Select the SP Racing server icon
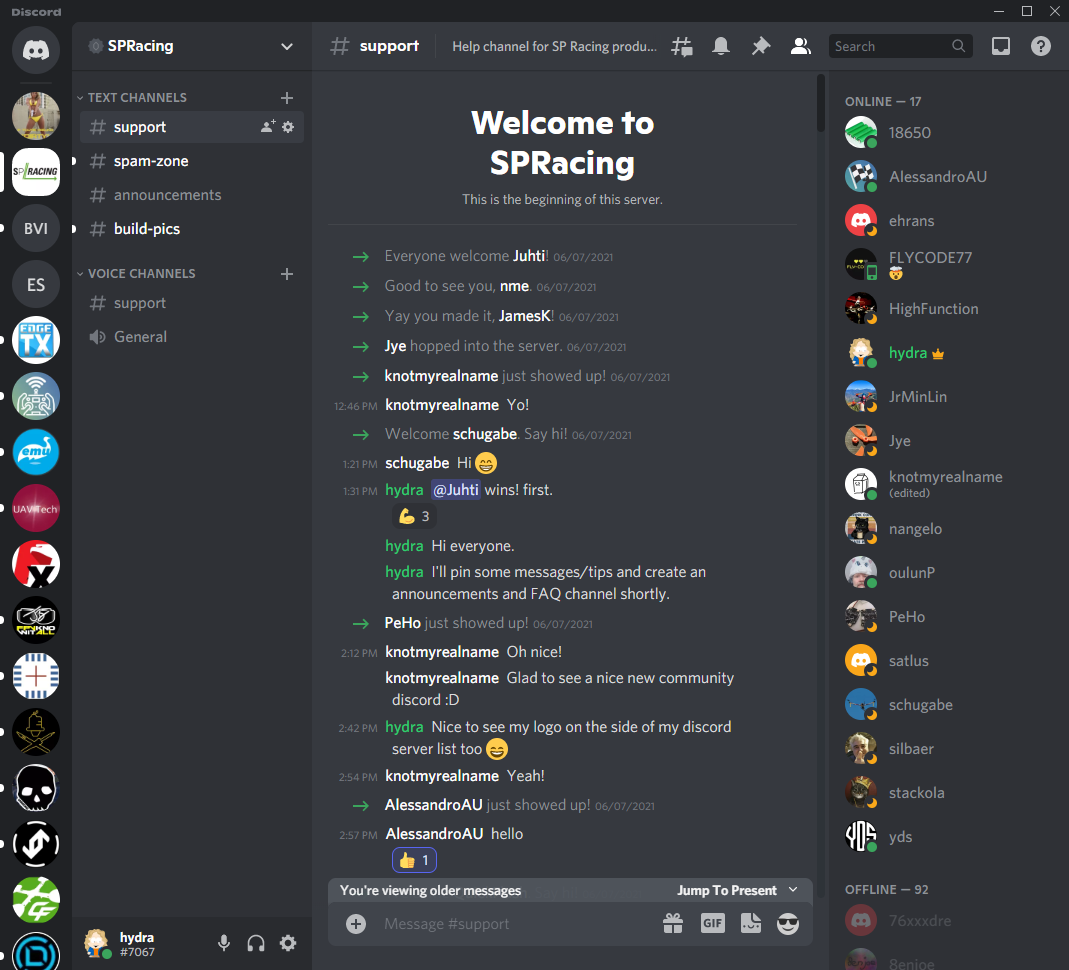Viewport: 1069px width, 970px height. [x=35, y=172]
